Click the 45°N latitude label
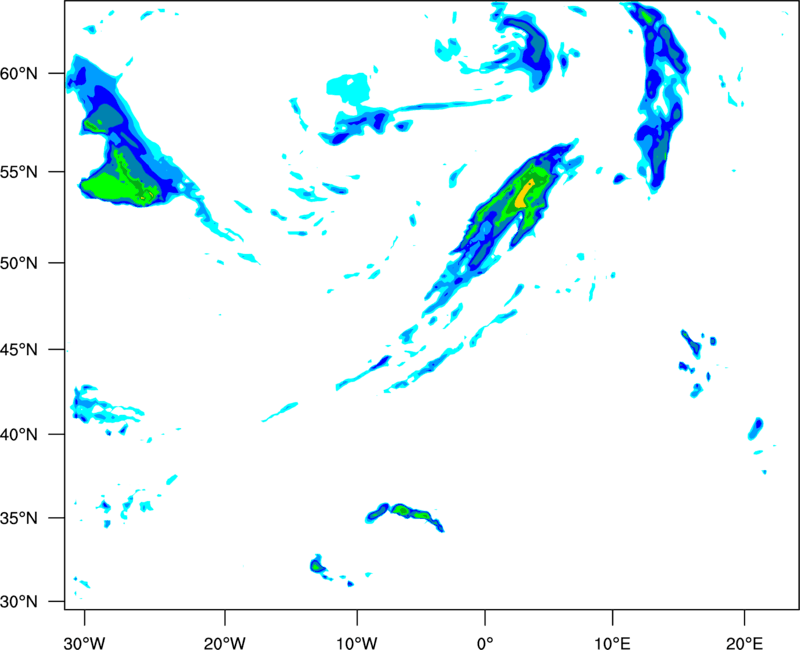 click(19, 350)
